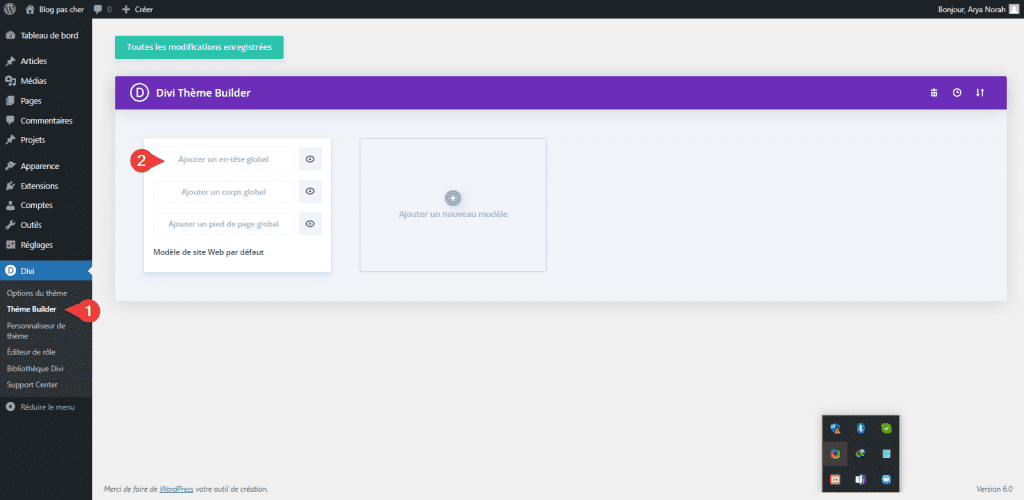Click the portability arrows icon in header
The image size is (1024, 500).
pyautogui.click(x=980, y=93)
